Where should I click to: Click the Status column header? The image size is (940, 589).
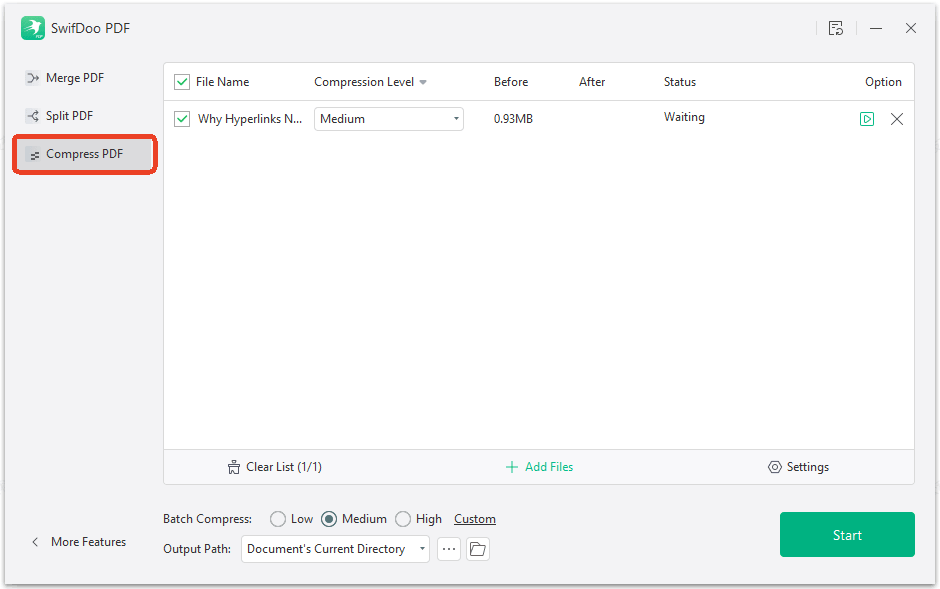click(680, 82)
